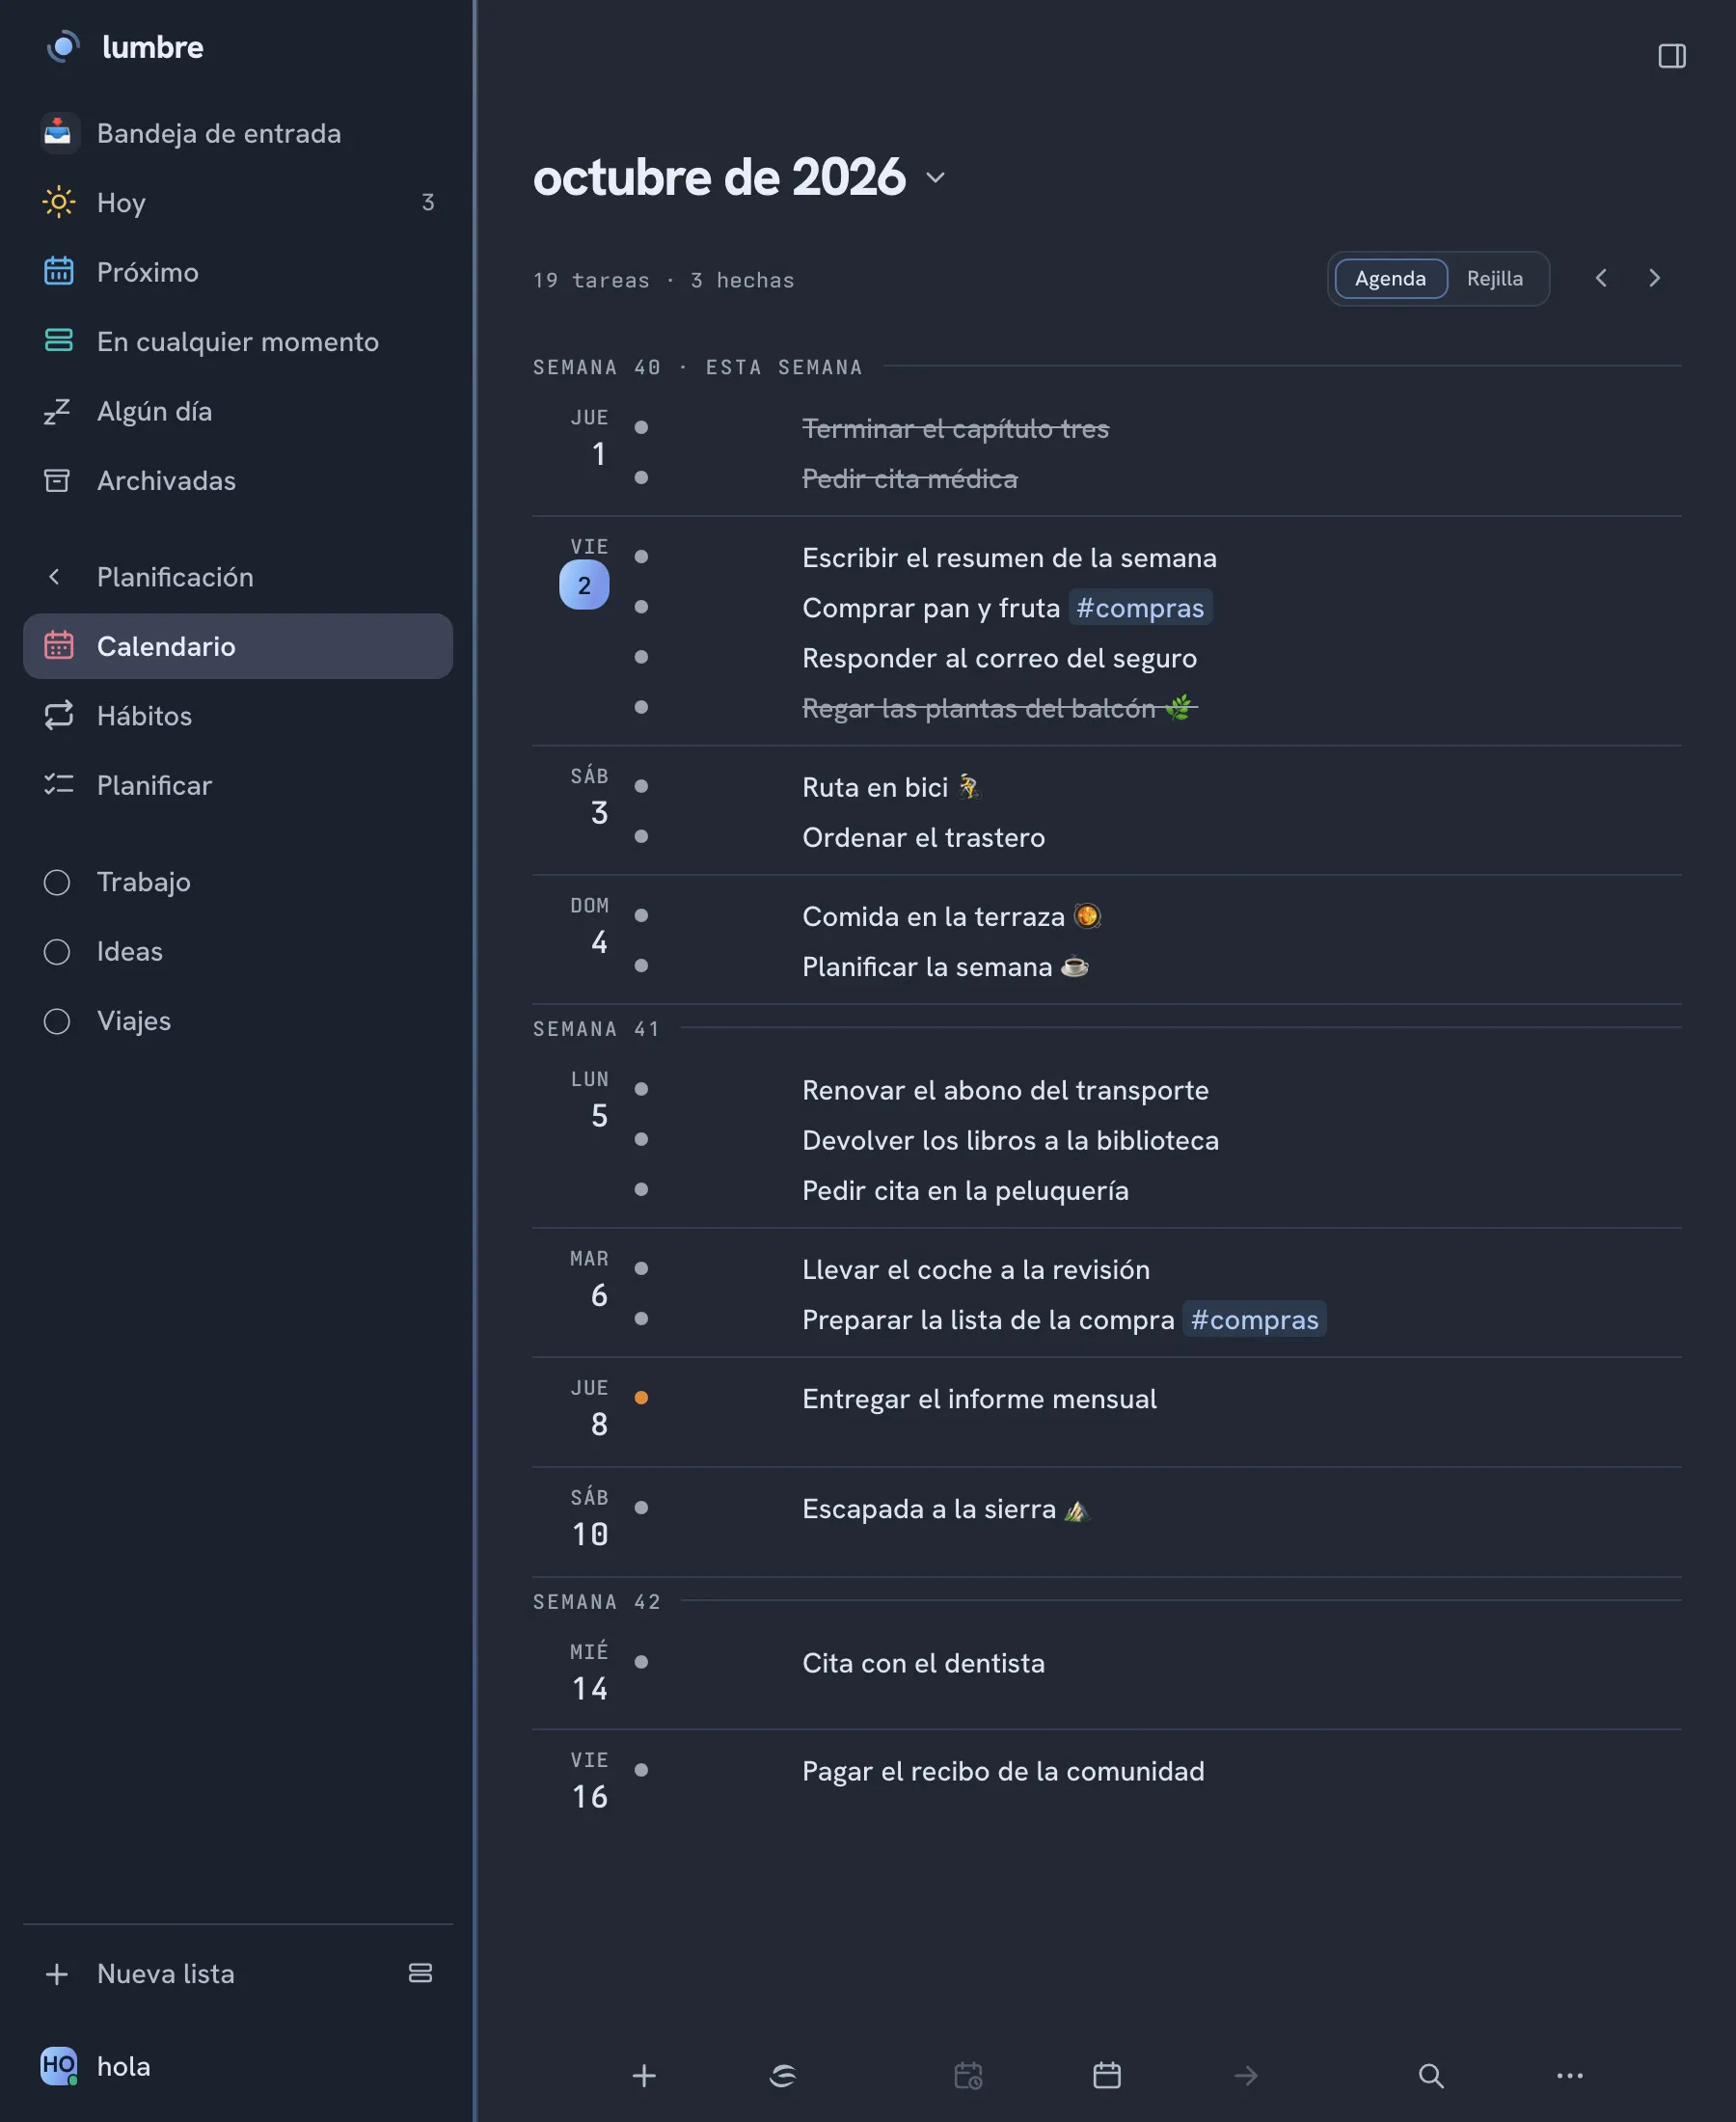Screen dimensions: 1736x2122
Task: Open Planificar section
Action: click(x=237, y=785)
